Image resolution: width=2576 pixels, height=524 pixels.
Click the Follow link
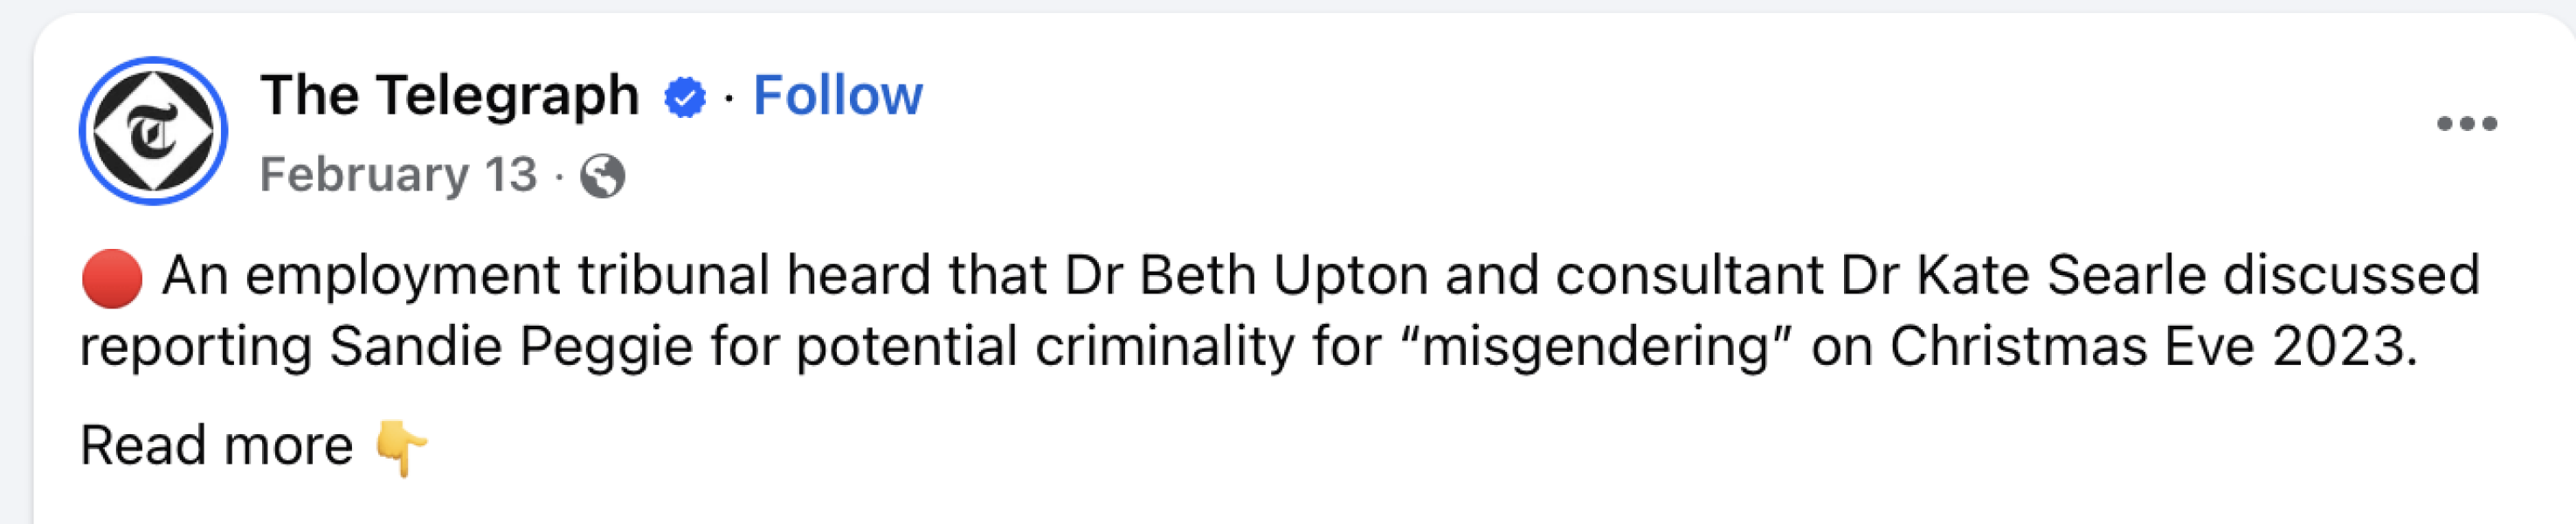click(x=839, y=95)
